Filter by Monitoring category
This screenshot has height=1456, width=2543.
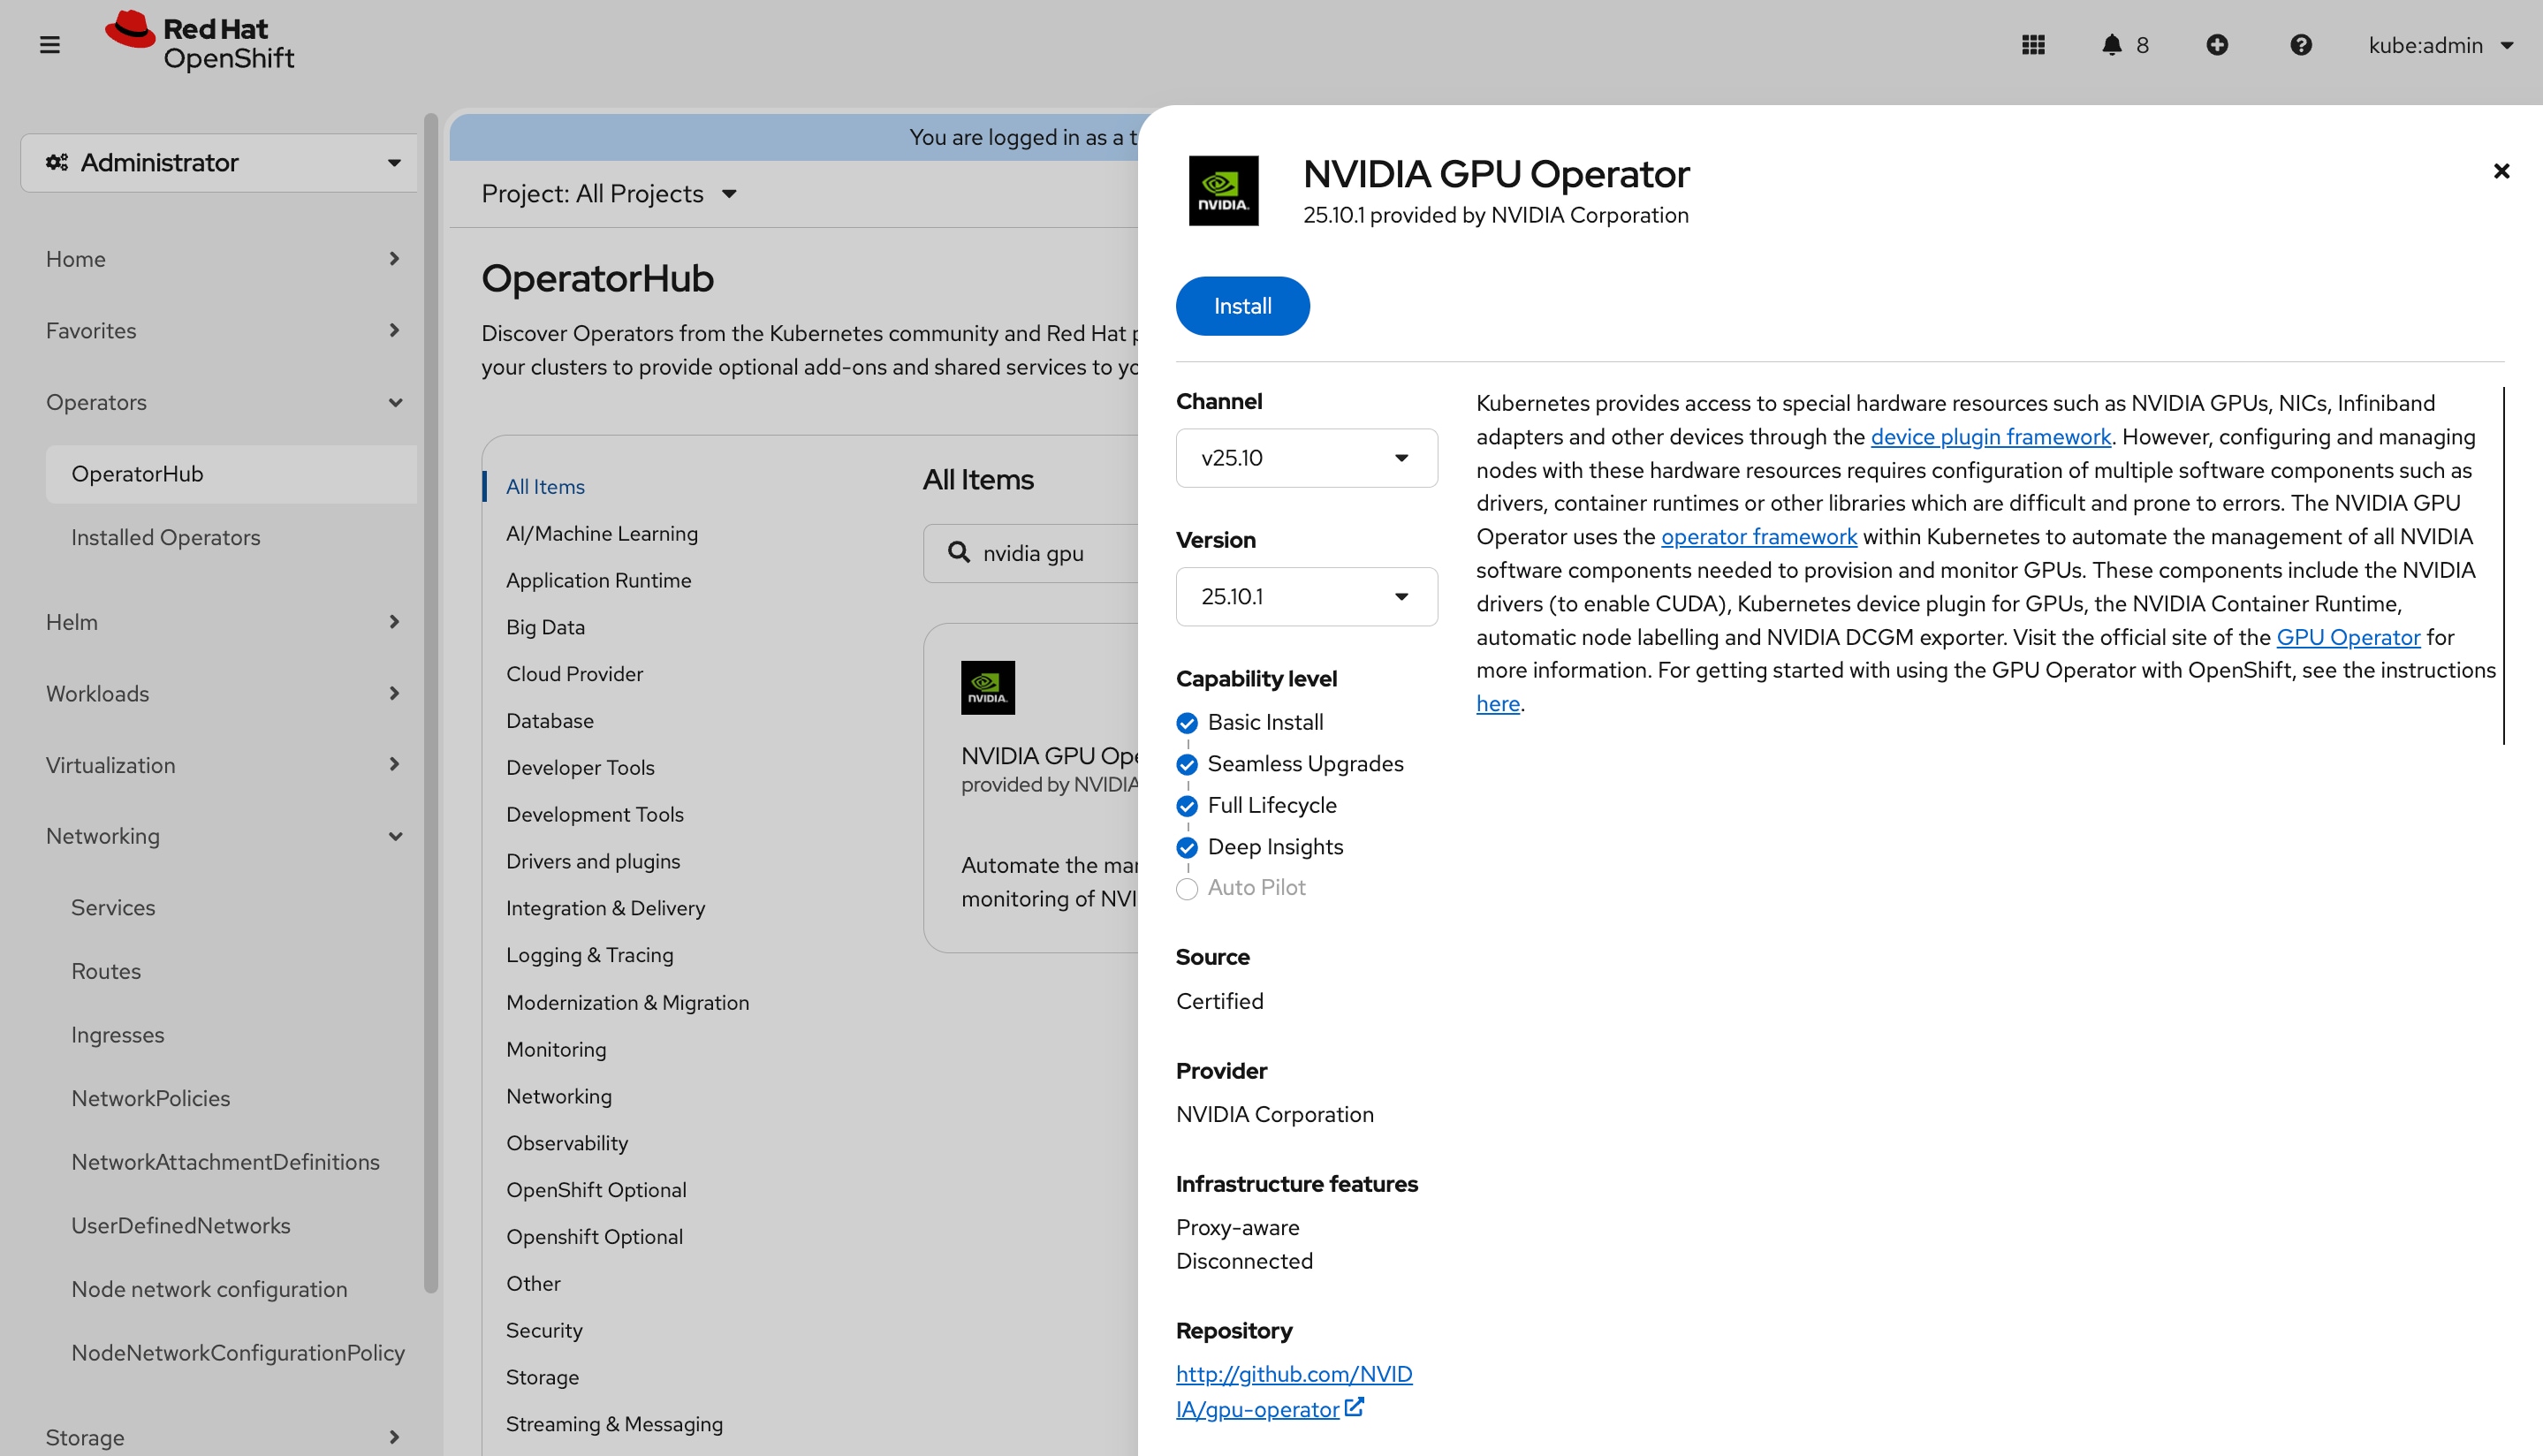(x=556, y=1049)
